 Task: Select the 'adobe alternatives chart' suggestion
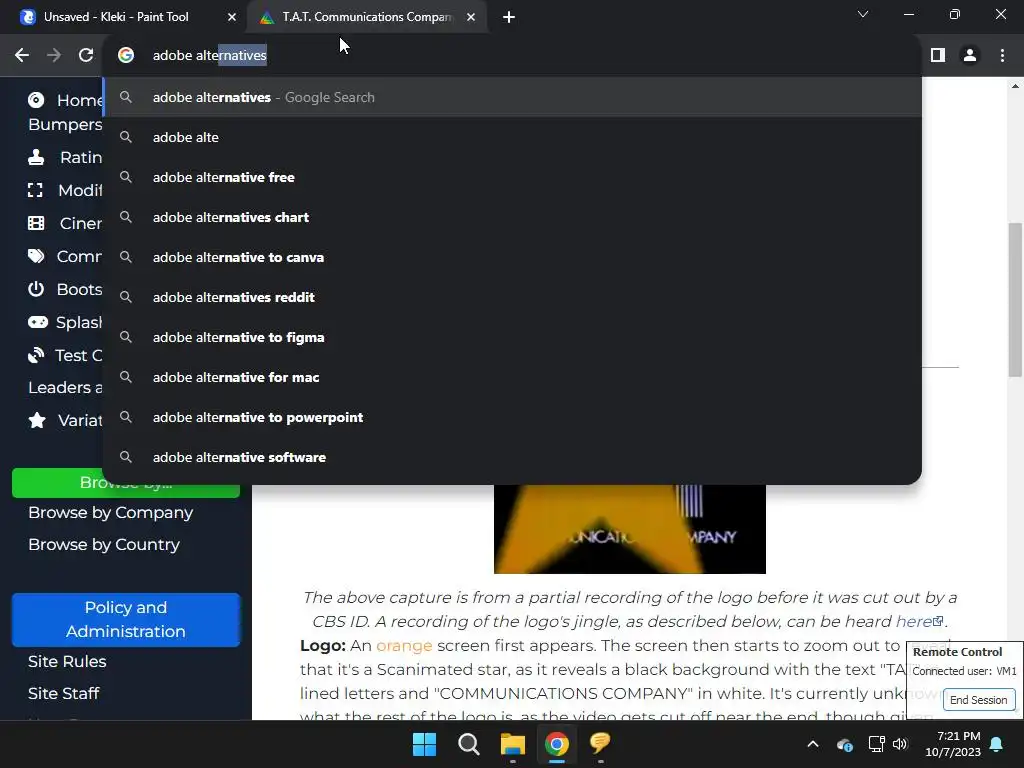pos(513,217)
